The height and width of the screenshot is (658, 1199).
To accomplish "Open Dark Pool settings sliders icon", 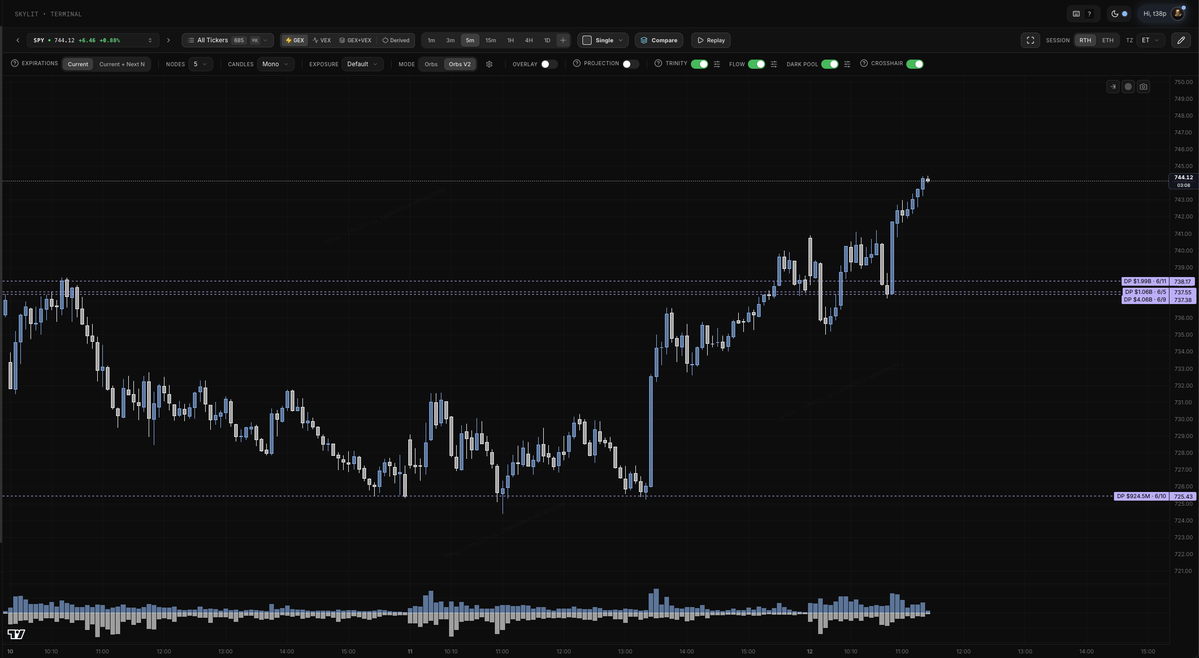I will point(847,64).
